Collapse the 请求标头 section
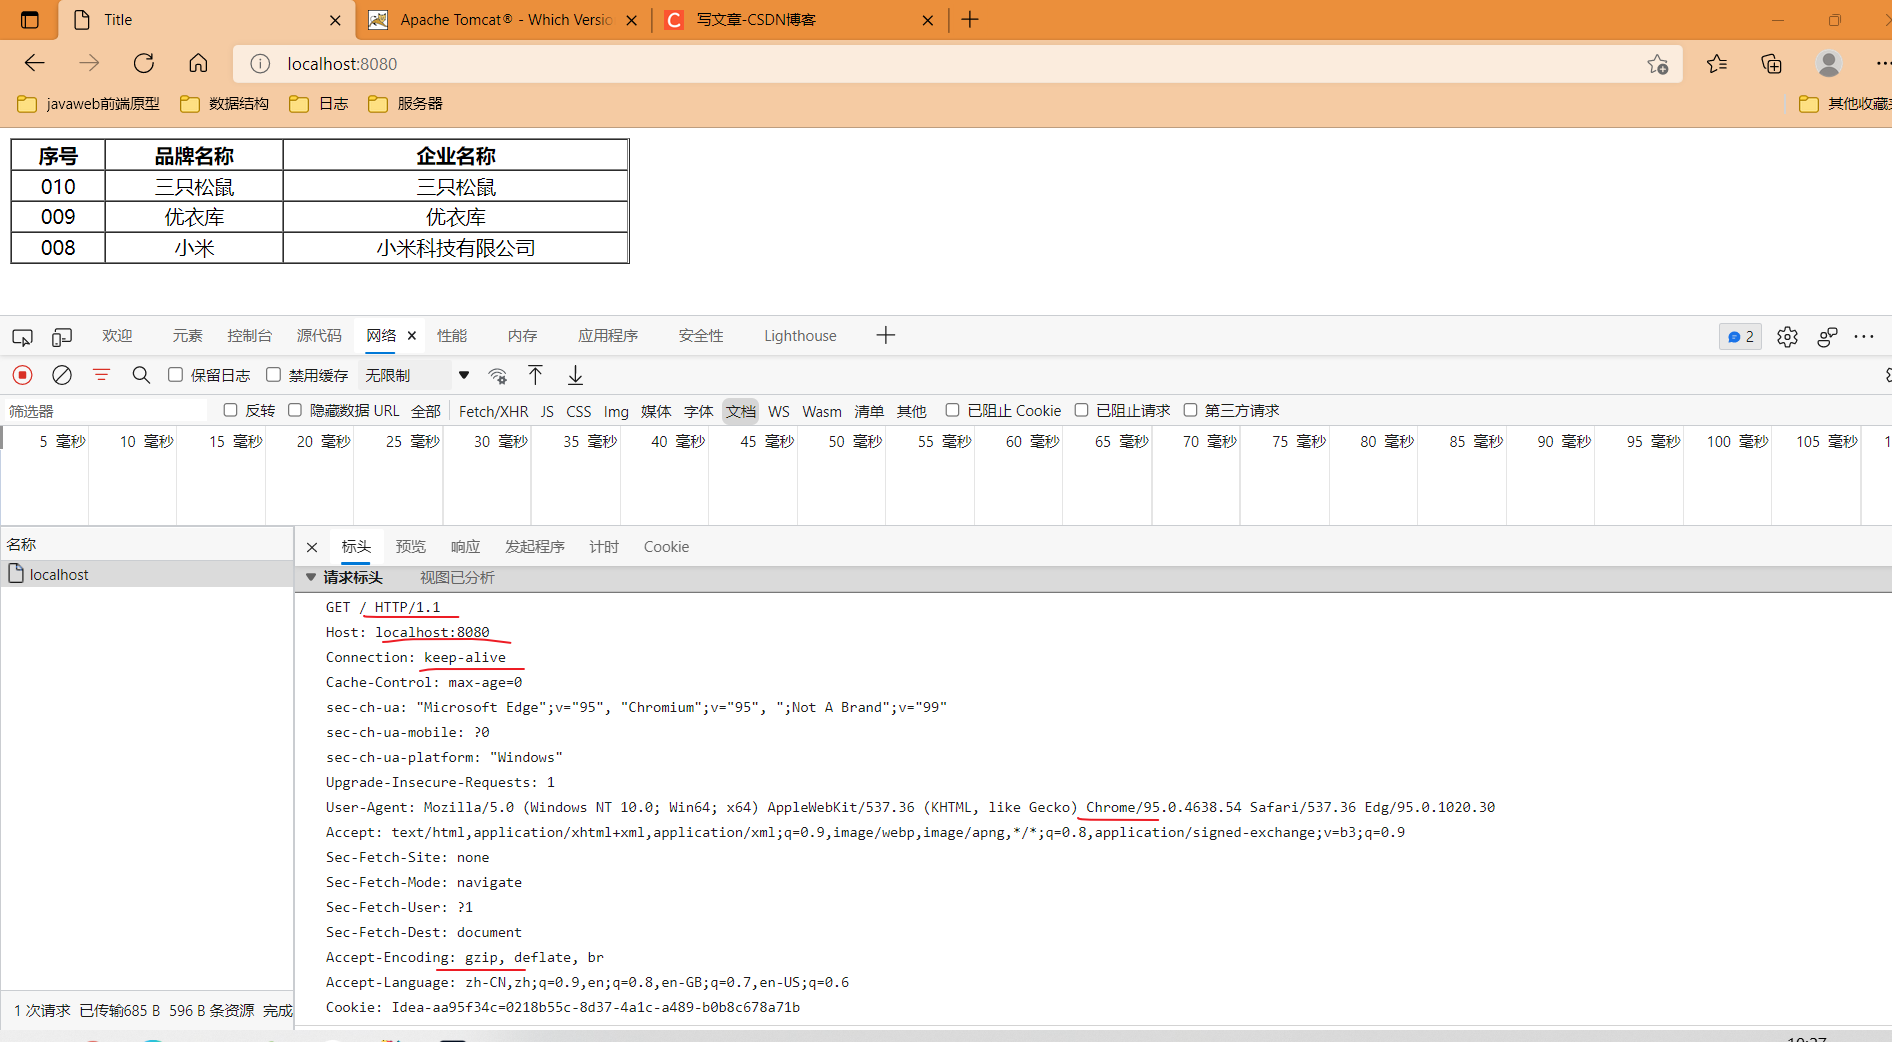Image resolution: width=1892 pixels, height=1042 pixels. [311, 577]
